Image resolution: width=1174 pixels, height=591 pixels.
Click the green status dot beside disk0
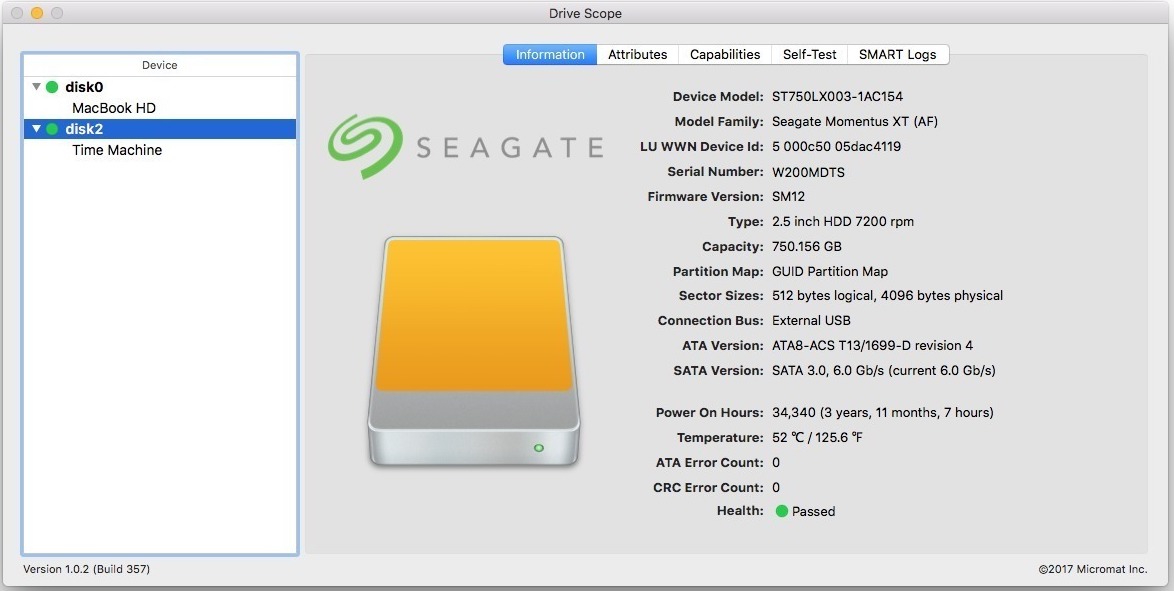coord(52,87)
